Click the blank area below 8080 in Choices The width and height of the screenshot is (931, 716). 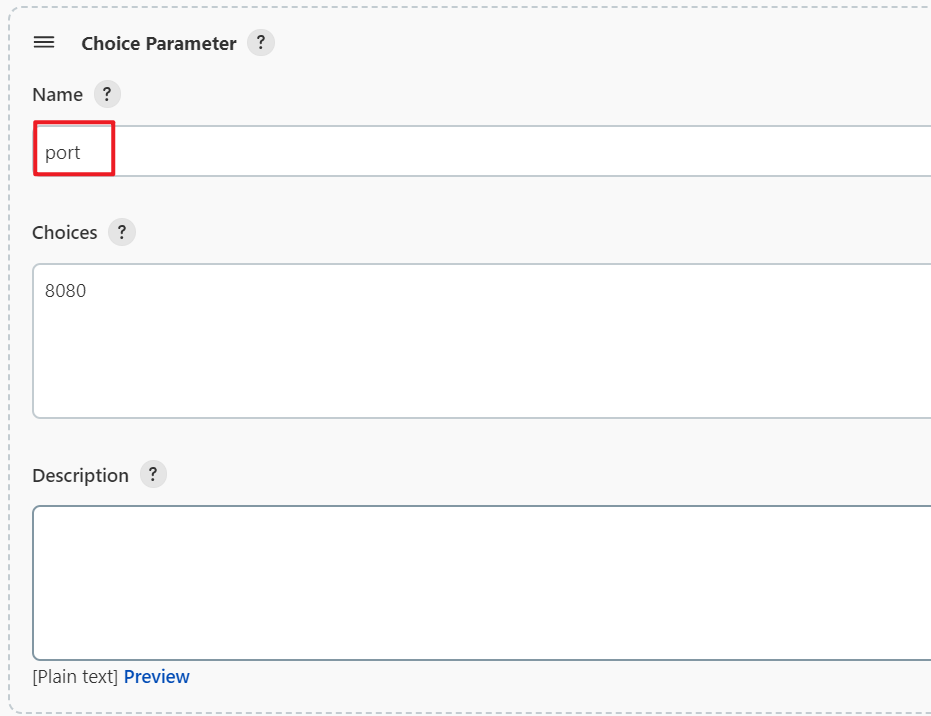point(482,362)
